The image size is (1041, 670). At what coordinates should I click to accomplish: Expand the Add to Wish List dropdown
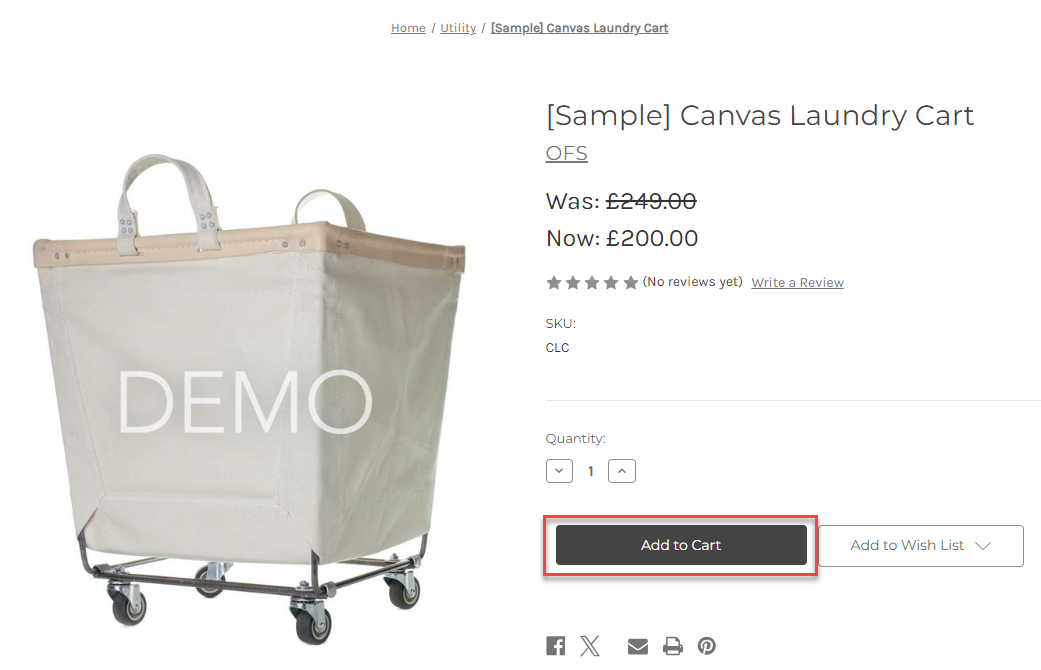tap(920, 545)
